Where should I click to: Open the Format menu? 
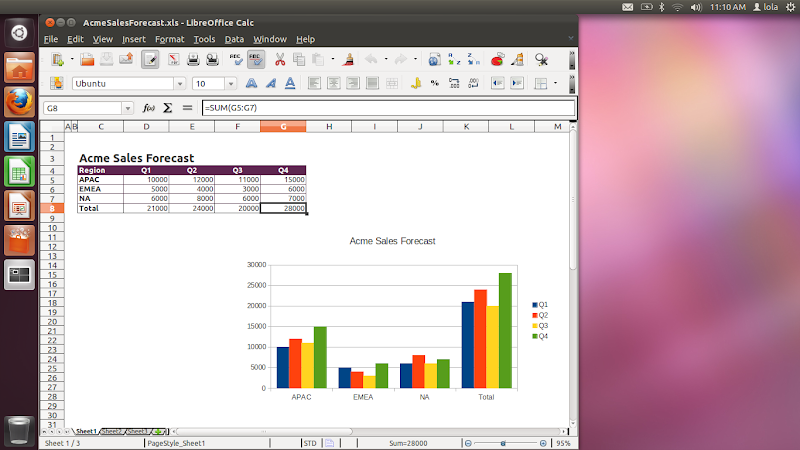[x=169, y=39]
